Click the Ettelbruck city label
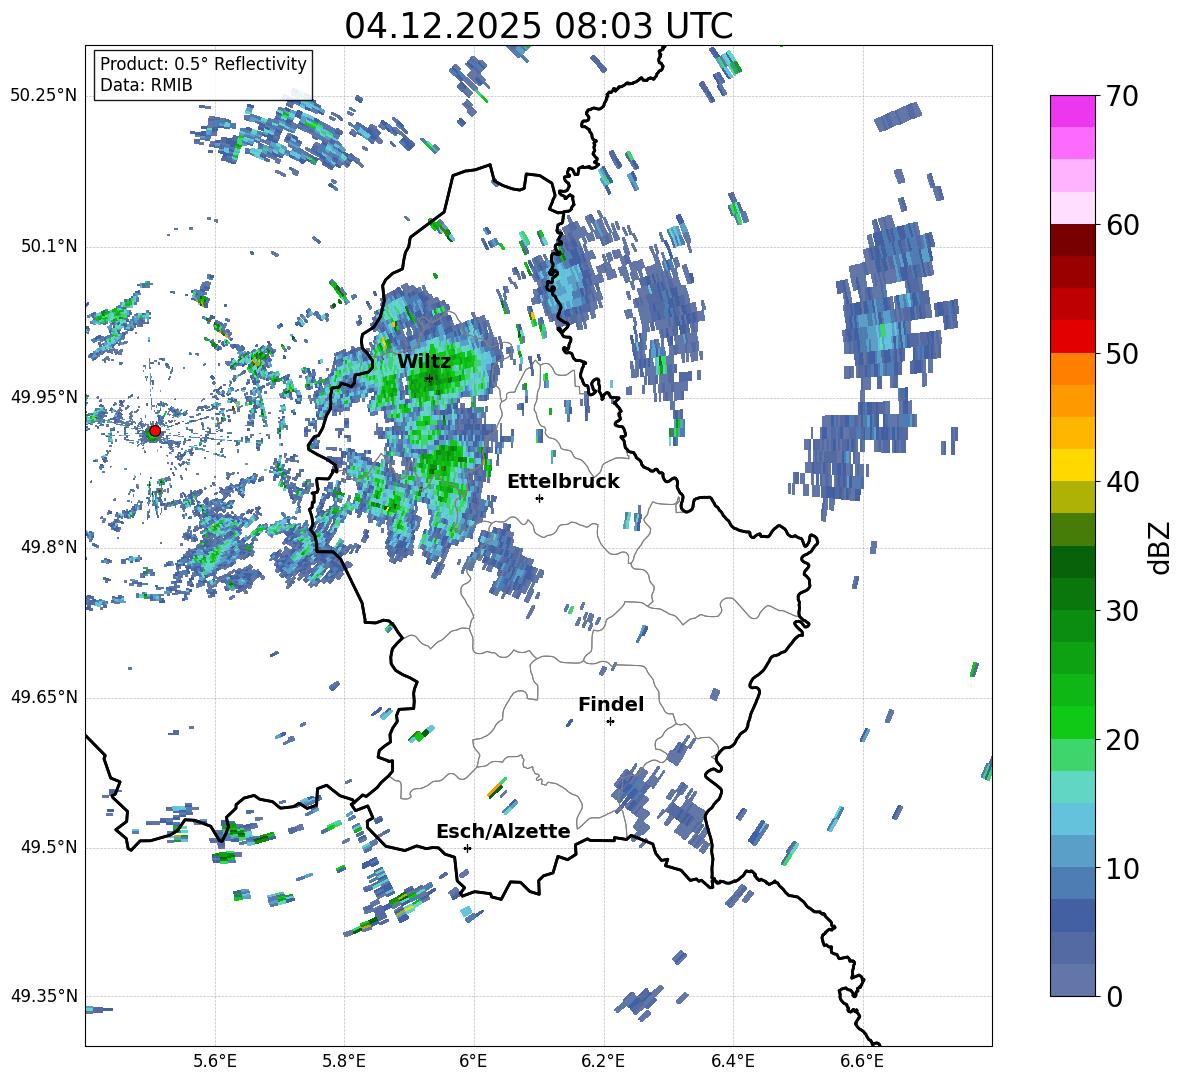This screenshot has height=1081, width=1184. pos(563,481)
